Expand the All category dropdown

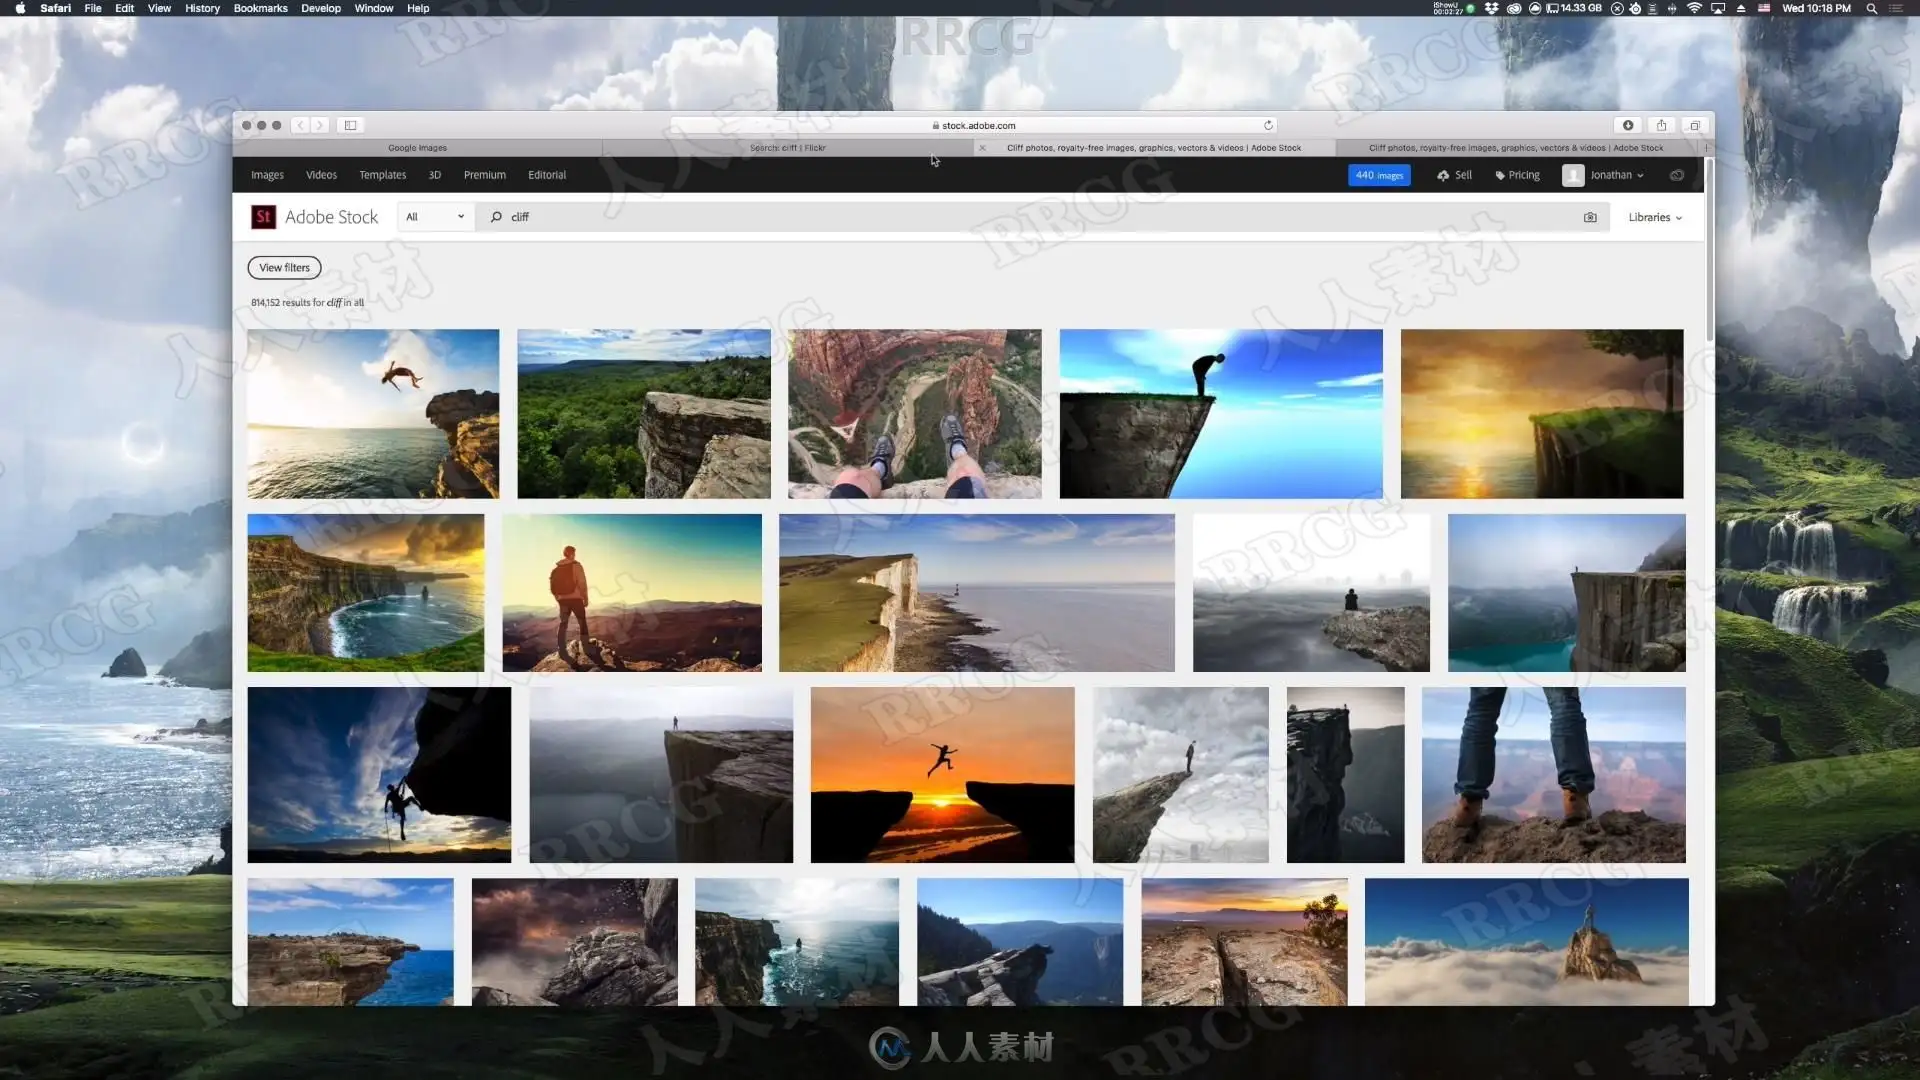click(x=435, y=217)
